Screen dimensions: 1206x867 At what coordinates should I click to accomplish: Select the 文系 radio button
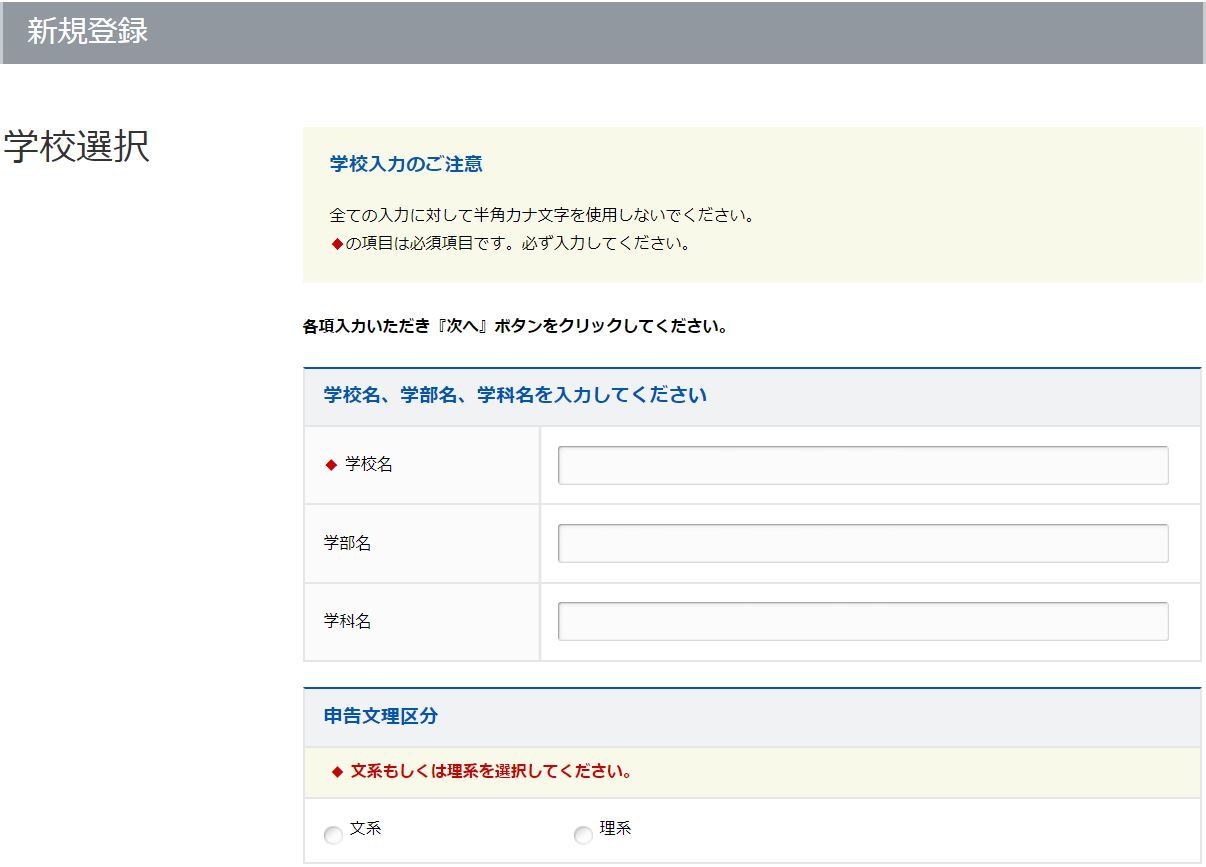pyautogui.click(x=333, y=835)
